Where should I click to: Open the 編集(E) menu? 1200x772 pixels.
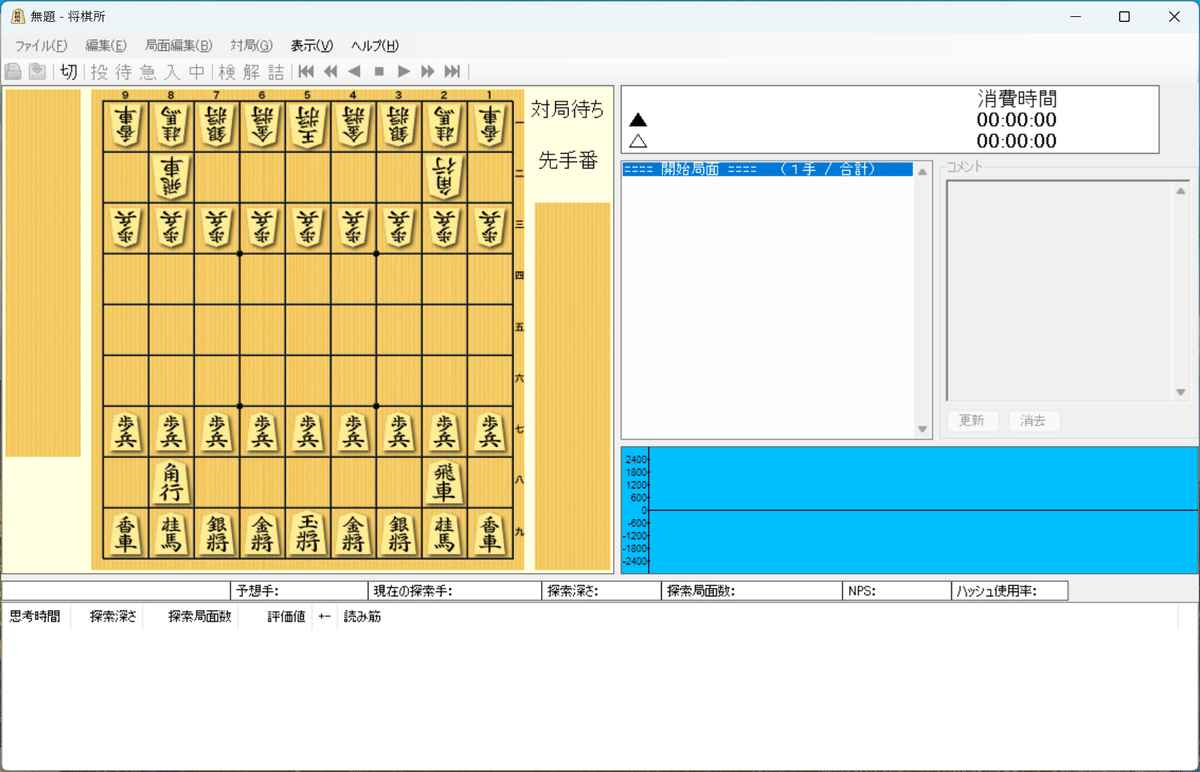click(106, 45)
